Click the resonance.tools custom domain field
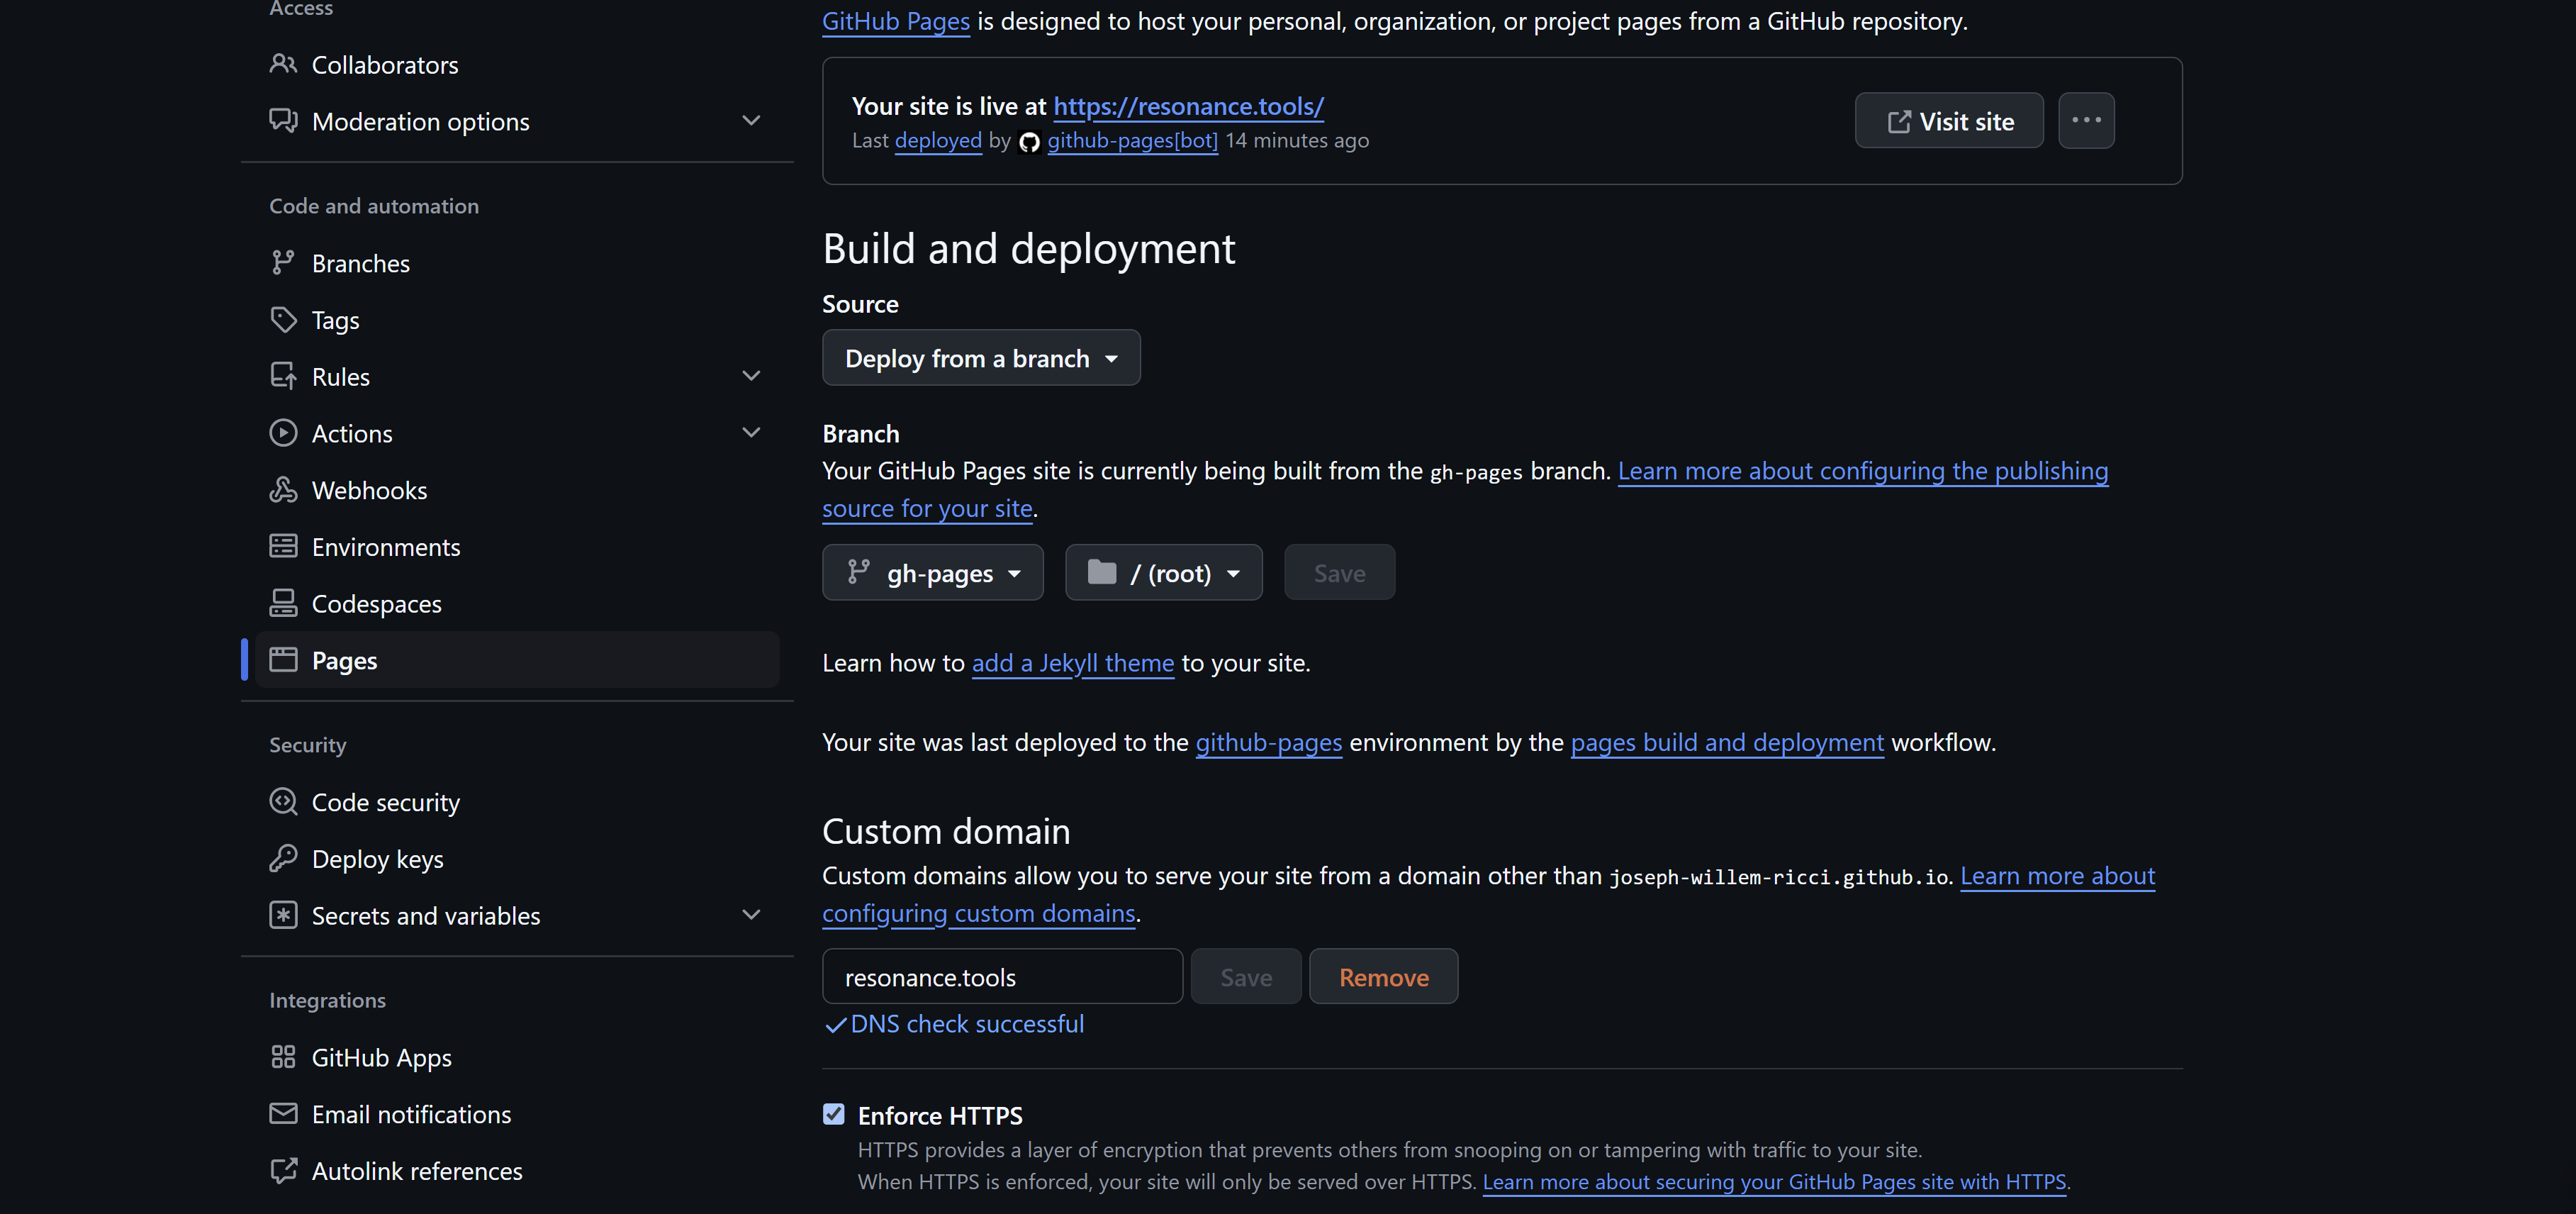 (x=1001, y=977)
